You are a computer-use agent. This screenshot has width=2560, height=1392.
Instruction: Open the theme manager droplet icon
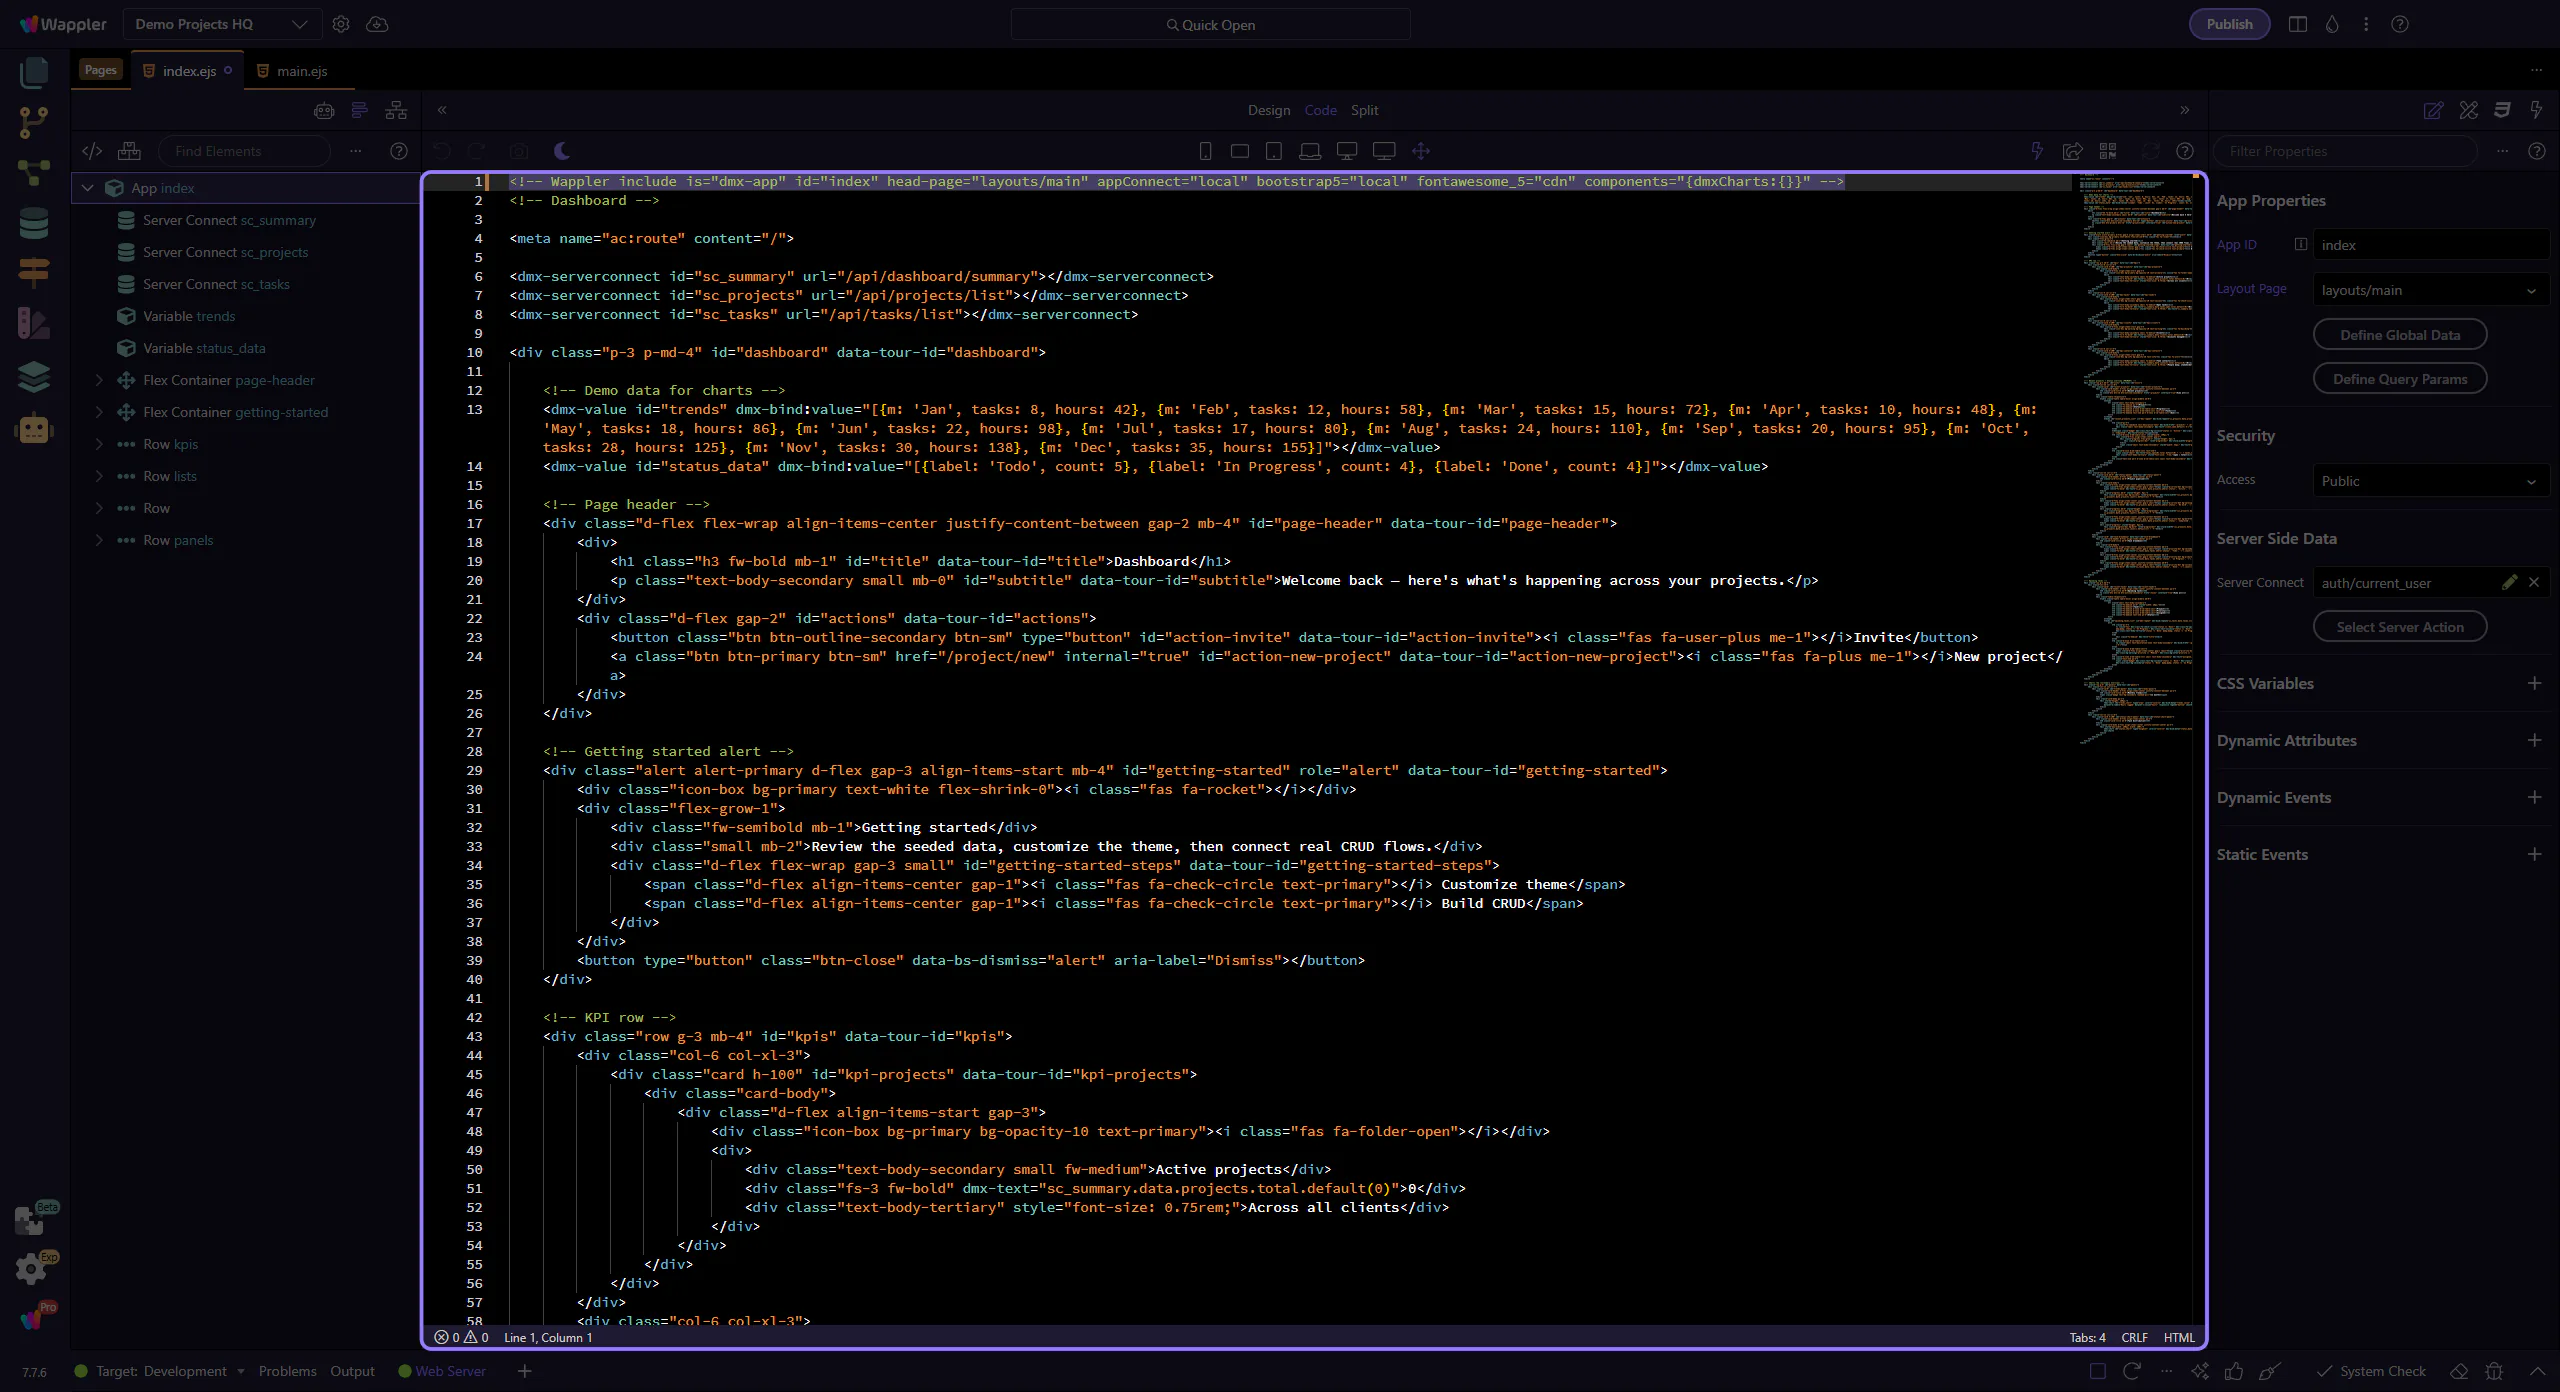(2332, 24)
